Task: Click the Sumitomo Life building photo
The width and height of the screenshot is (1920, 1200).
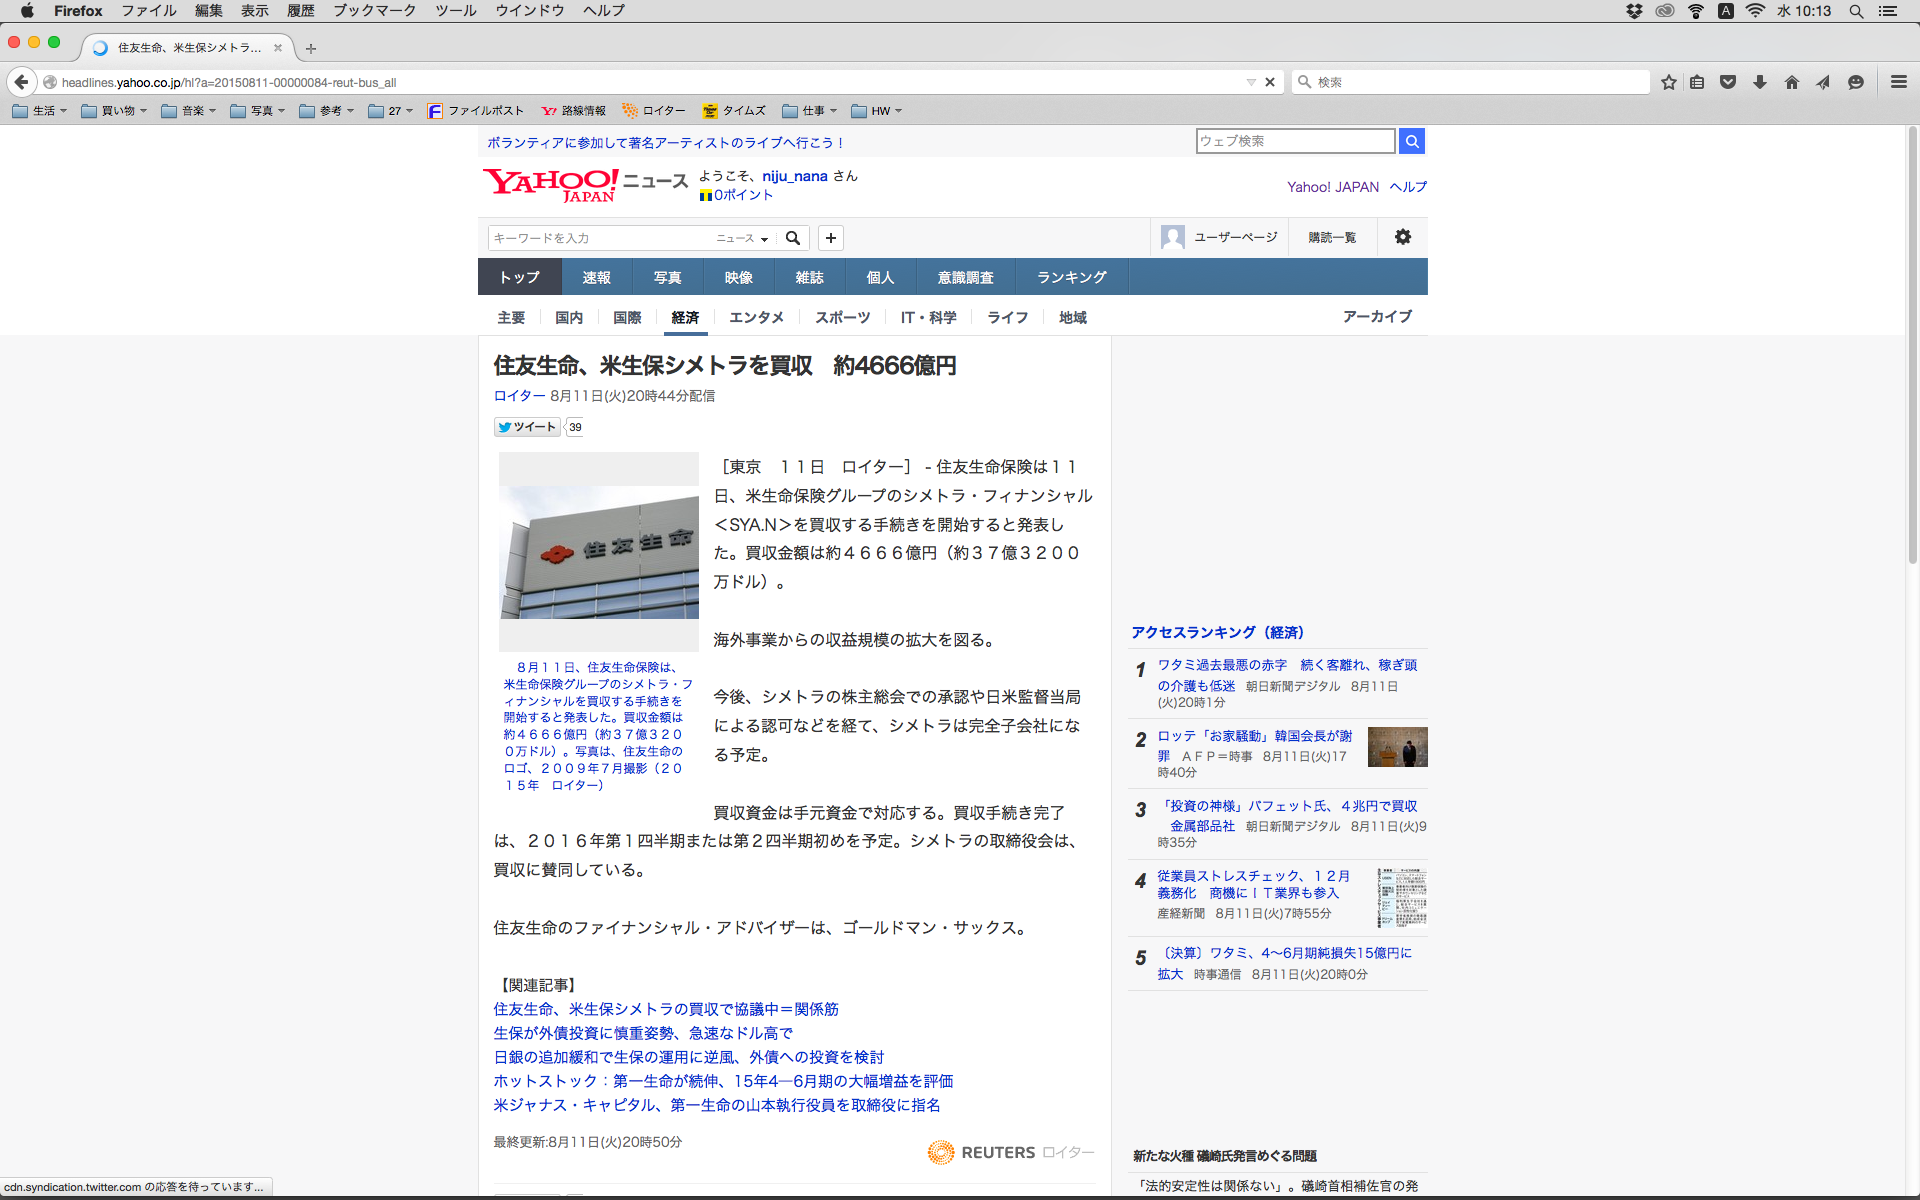Action: point(598,552)
